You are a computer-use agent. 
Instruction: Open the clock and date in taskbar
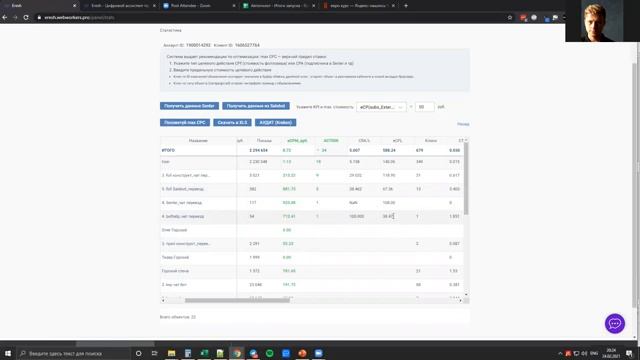coord(611,353)
